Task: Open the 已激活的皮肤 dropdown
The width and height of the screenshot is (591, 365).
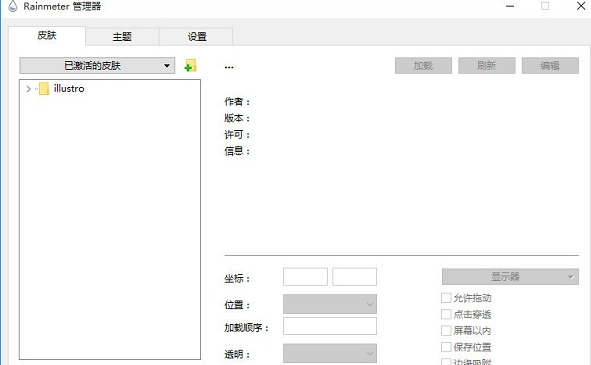Action: (x=97, y=66)
